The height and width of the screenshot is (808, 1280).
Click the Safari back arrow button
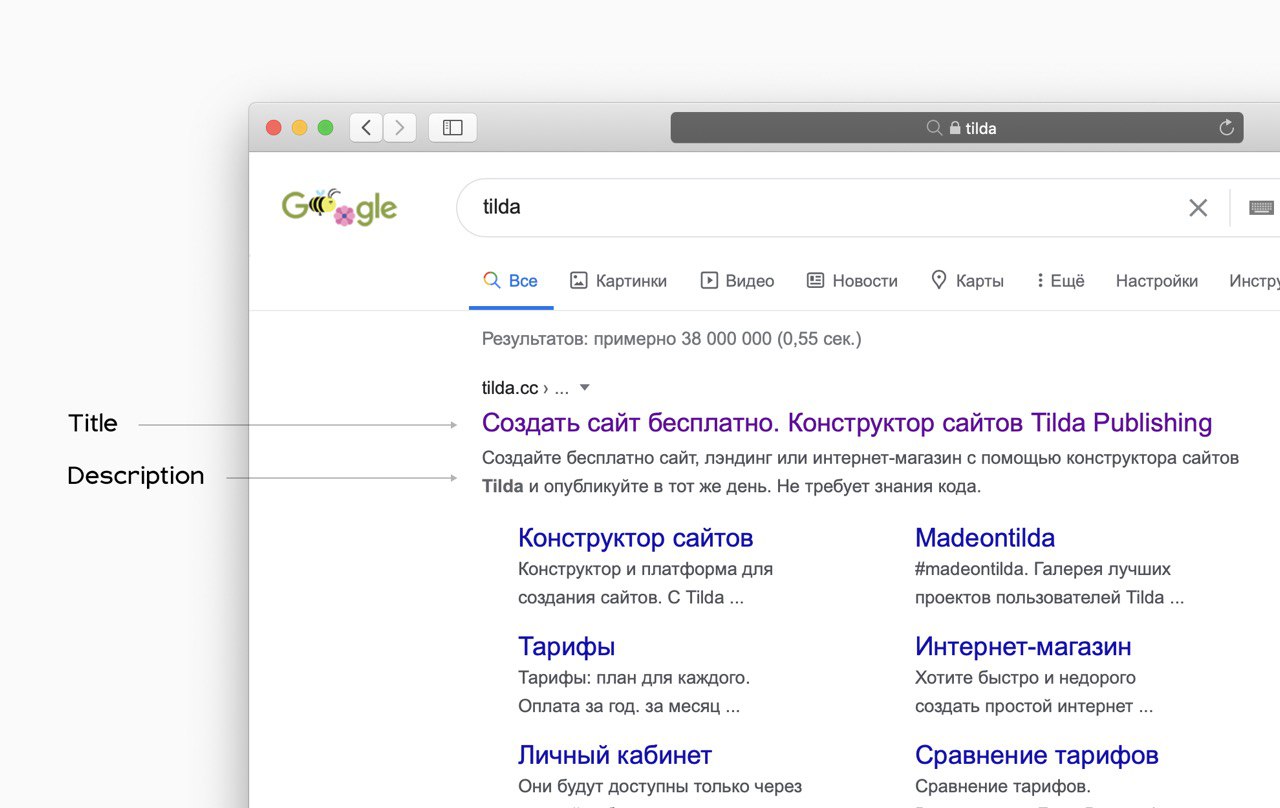coord(366,128)
